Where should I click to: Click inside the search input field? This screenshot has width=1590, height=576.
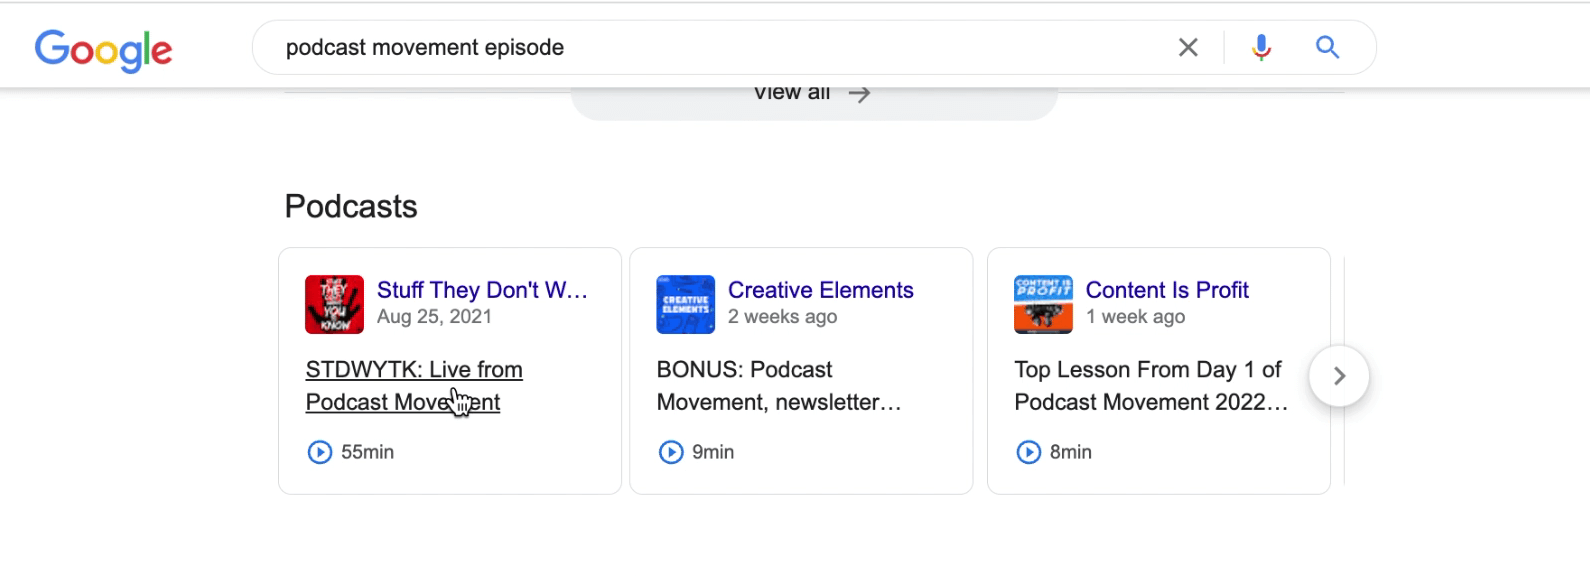pyautogui.click(x=700, y=47)
